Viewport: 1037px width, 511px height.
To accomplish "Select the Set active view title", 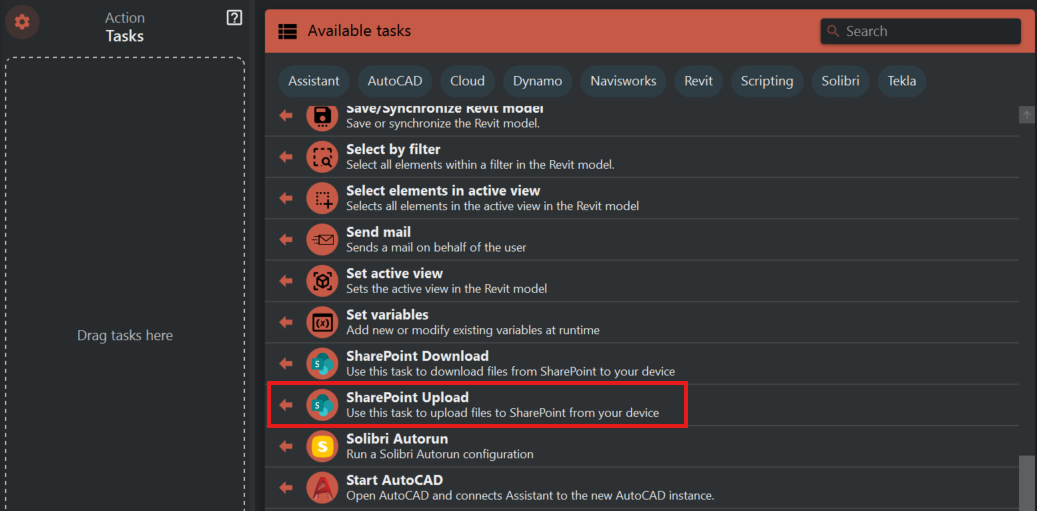I will (x=394, y=273).
